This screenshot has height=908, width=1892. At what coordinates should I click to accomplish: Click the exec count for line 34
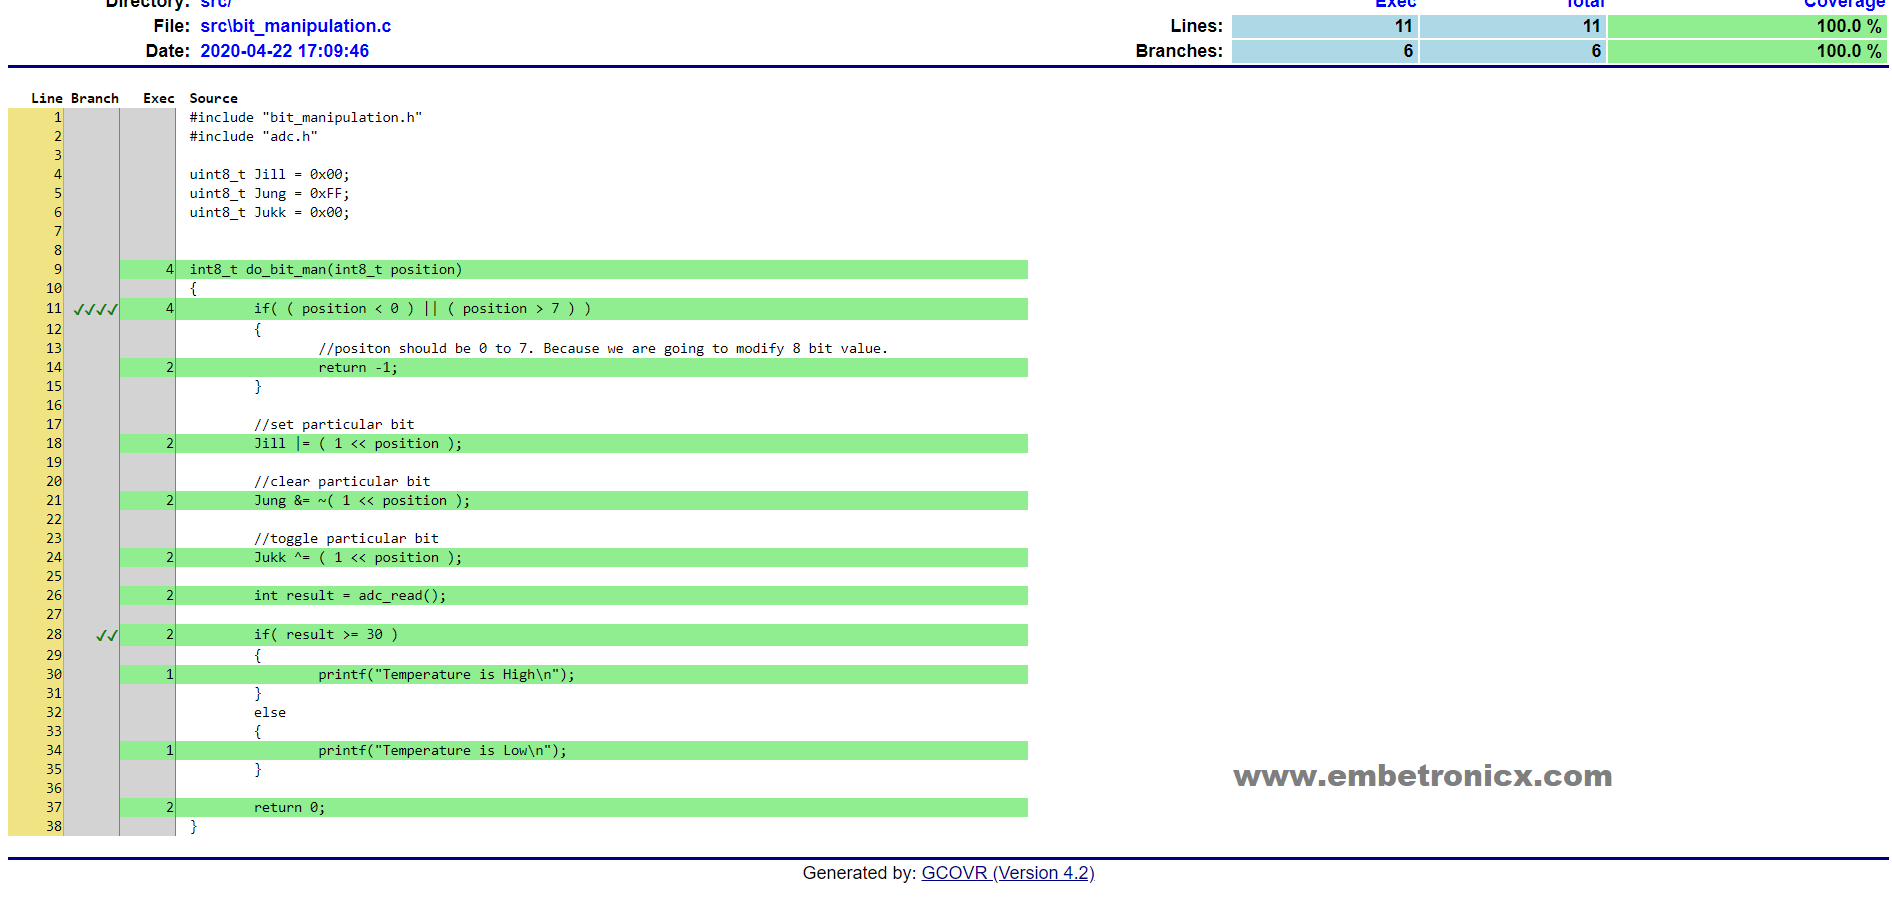click(x=169, y=750)
